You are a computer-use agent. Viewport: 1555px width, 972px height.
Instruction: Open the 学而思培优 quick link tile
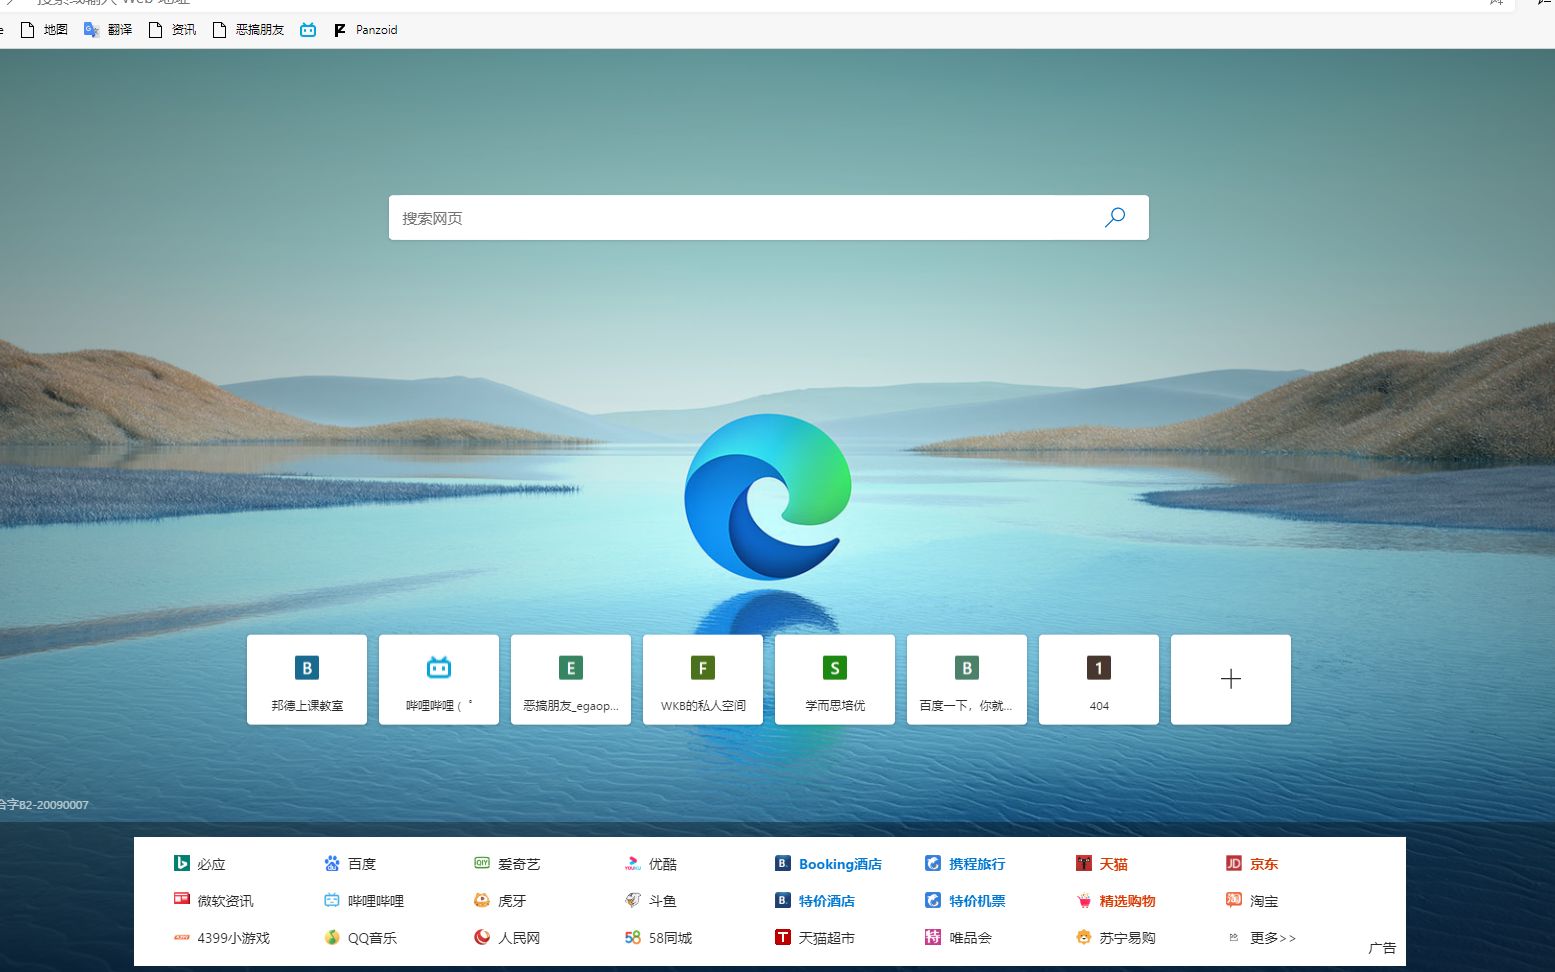[835, 679]
